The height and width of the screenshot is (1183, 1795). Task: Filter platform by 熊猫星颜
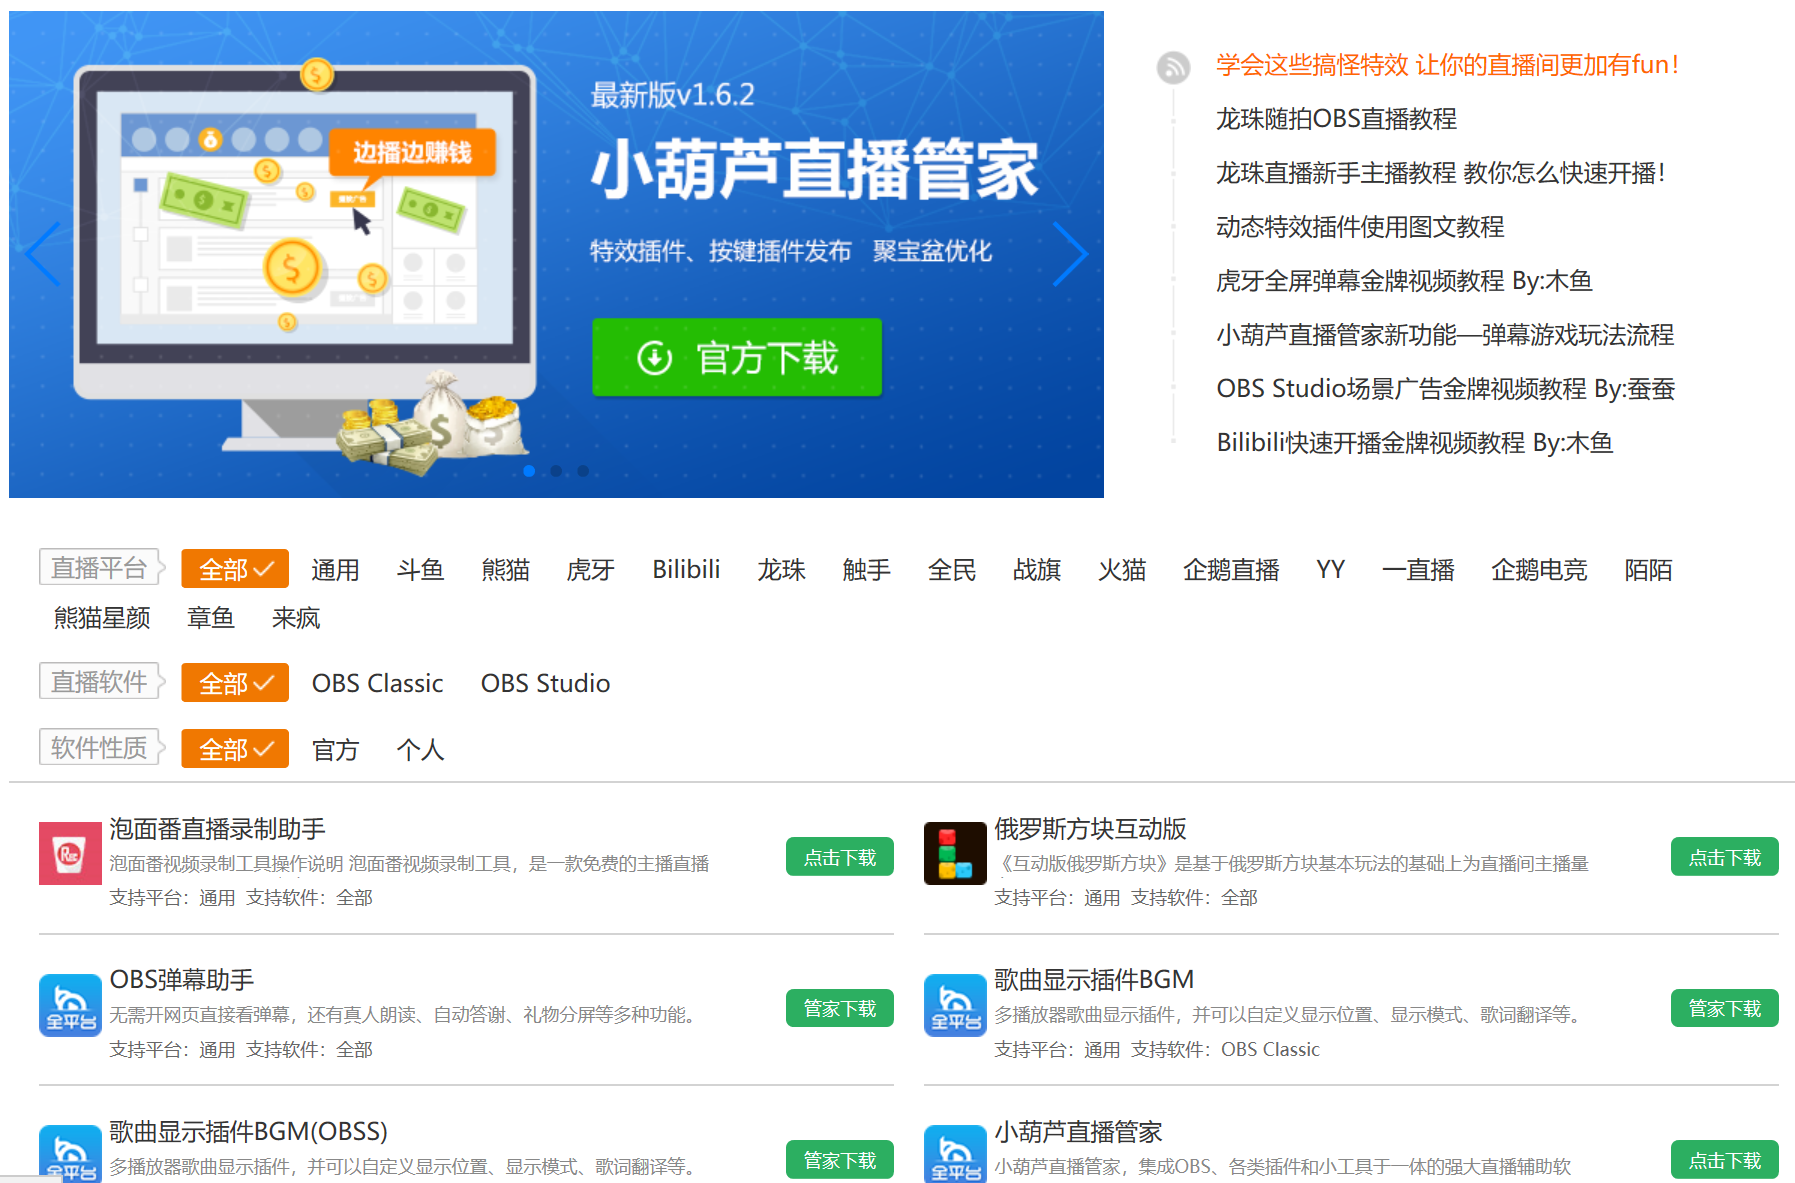tap(102, 618)
